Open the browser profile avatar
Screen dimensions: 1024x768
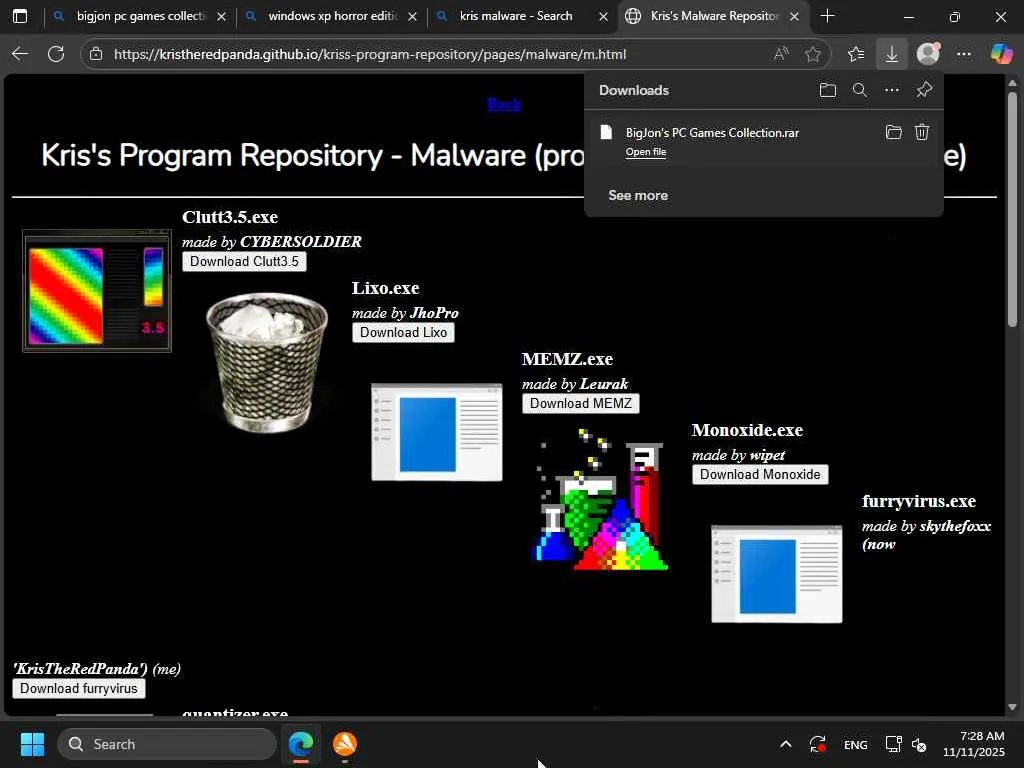pos(928,54)
